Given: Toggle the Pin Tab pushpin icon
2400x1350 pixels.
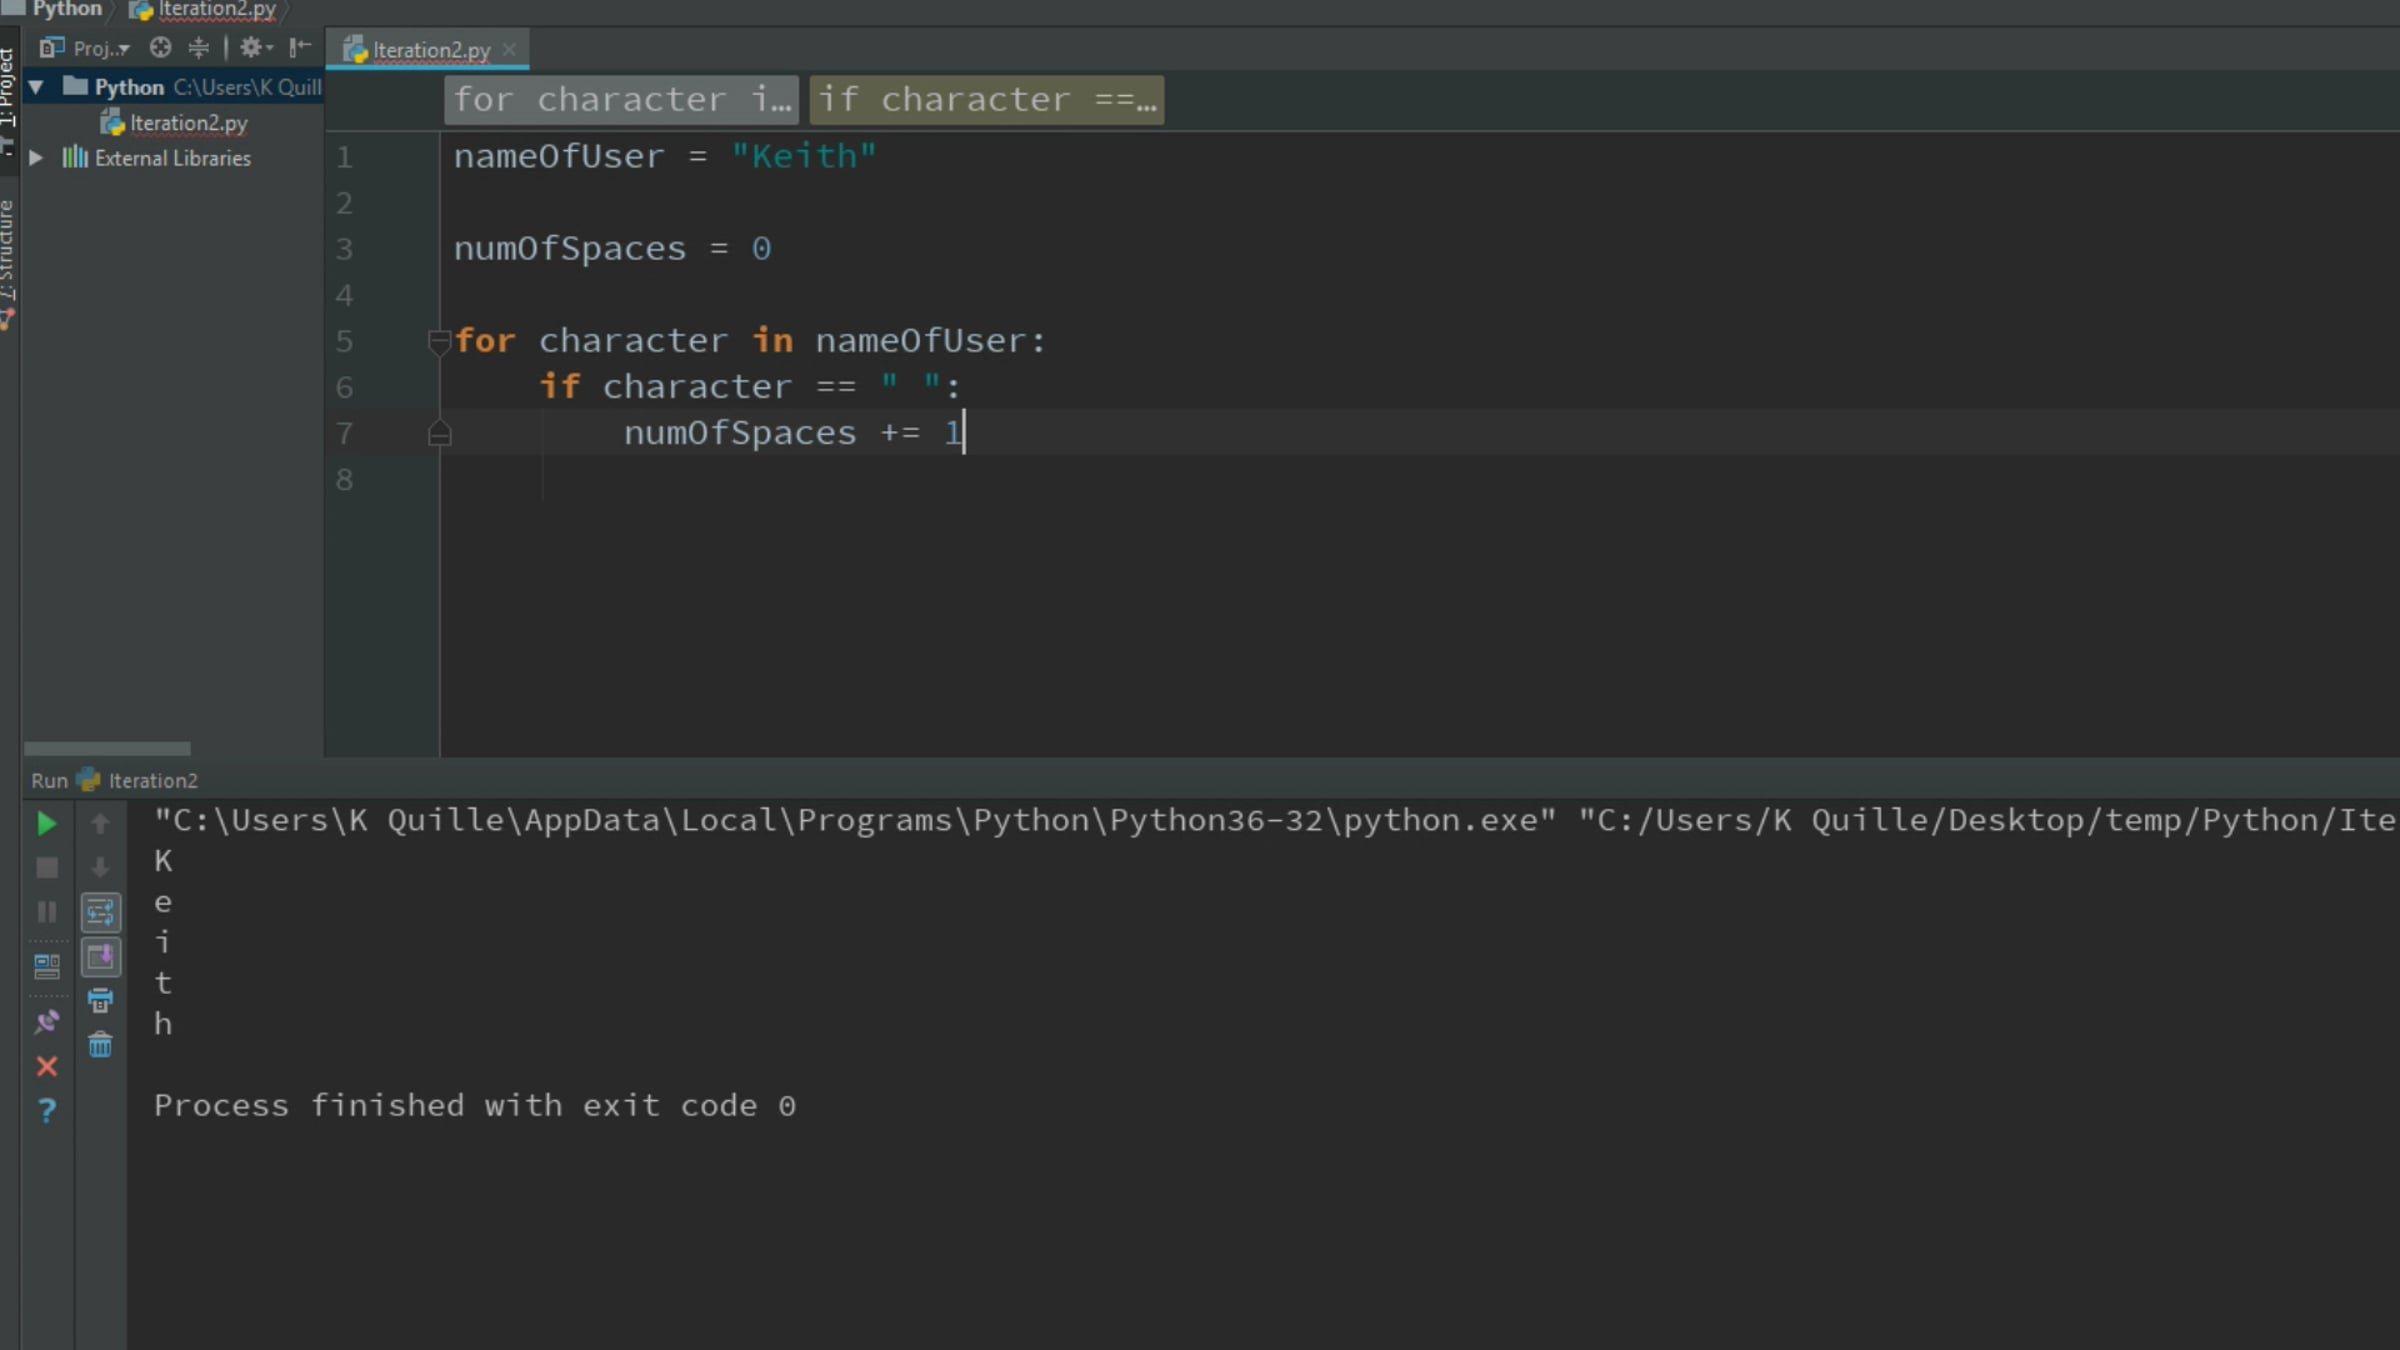Looking at the screenshot, I should (46, 1021).
